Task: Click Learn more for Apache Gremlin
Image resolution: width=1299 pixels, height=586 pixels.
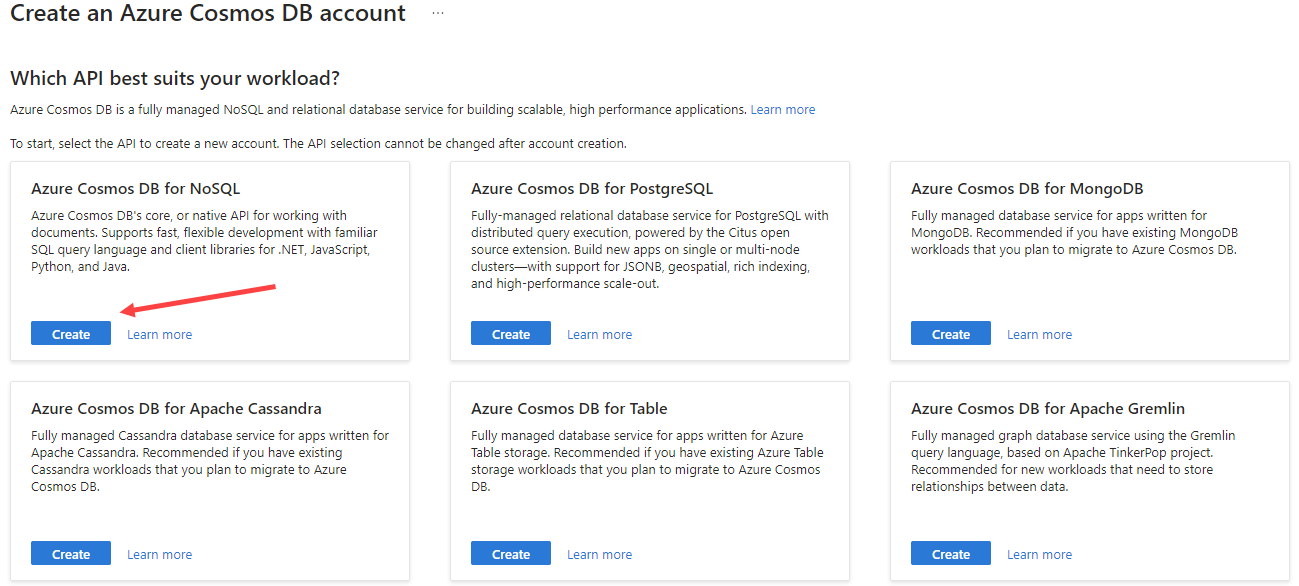Action: point(1040,554)
